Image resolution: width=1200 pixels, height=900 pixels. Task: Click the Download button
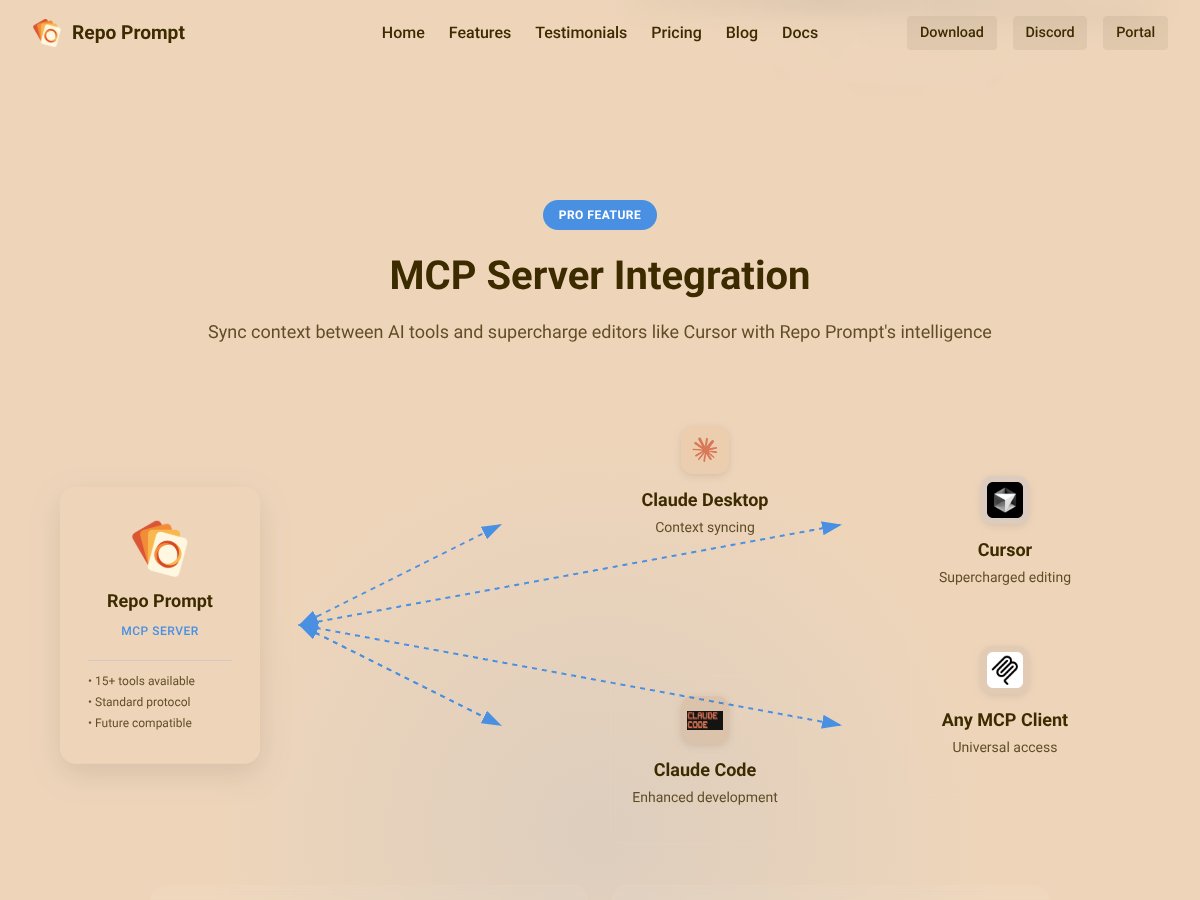click(951, 32)
